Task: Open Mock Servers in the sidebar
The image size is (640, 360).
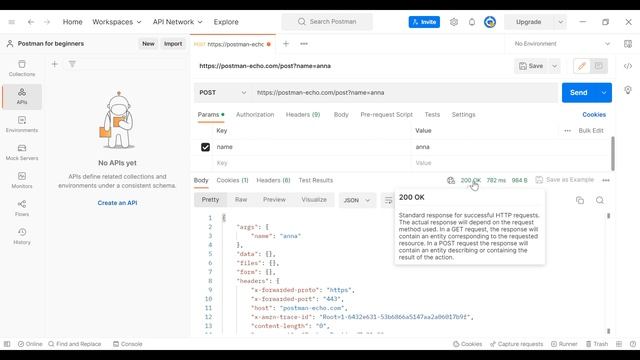Action: point(22,153)
